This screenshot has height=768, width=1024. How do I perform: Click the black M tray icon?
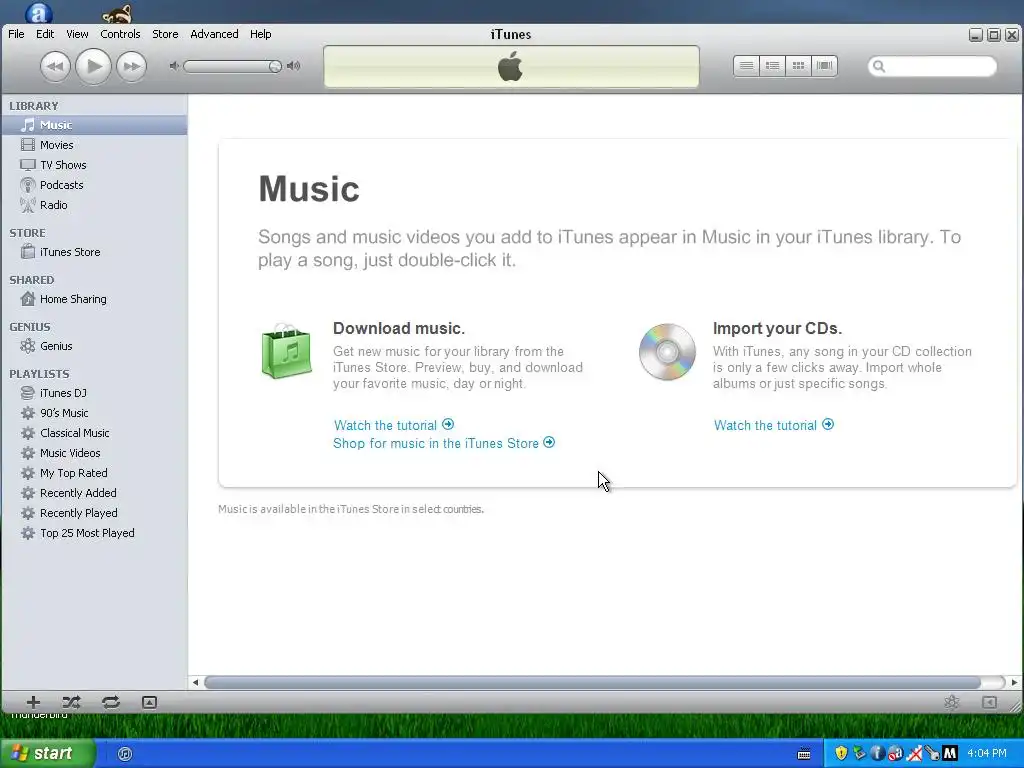pyautogui.click(x=950, y=753)
